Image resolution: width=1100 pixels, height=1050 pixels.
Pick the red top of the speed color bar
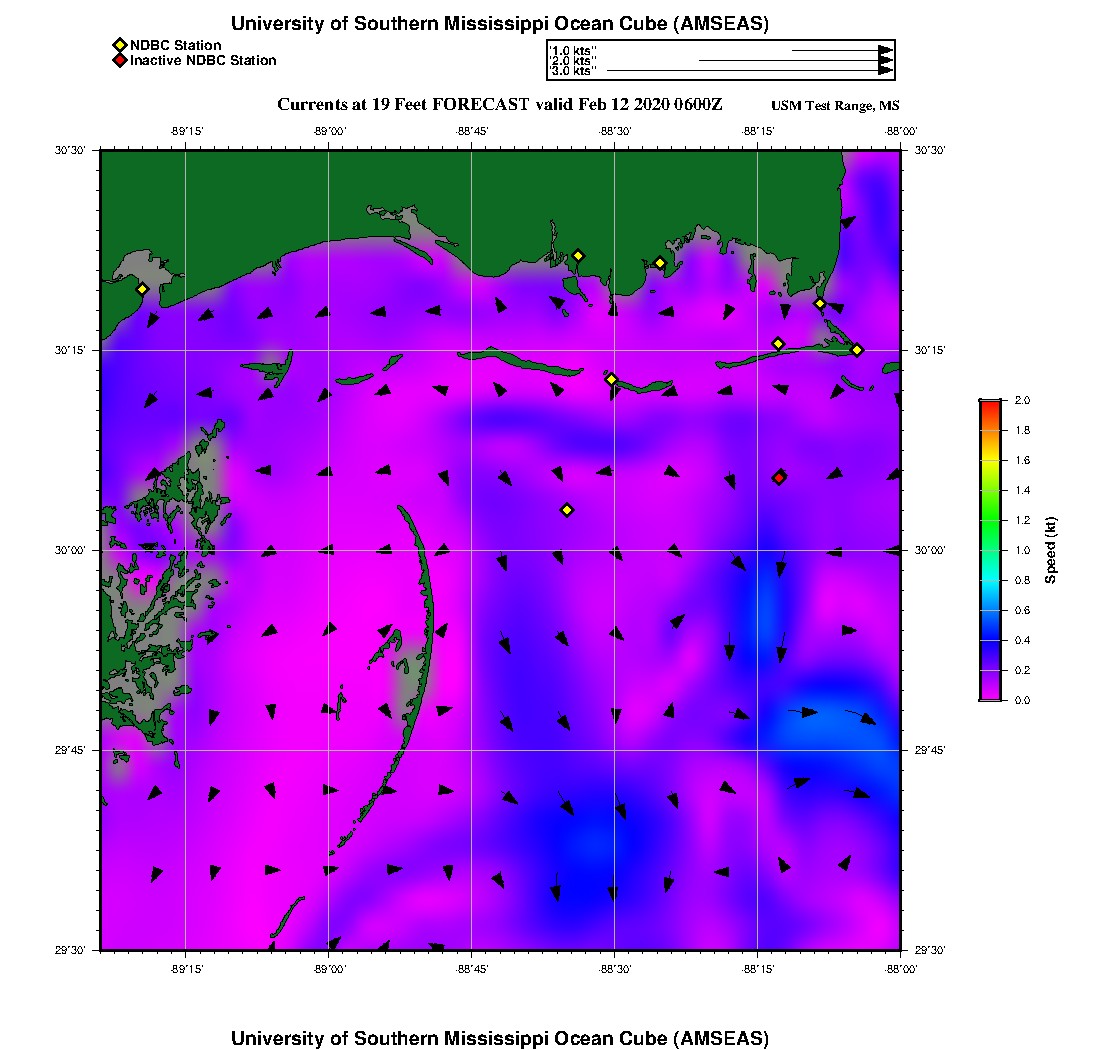[989, 404]
